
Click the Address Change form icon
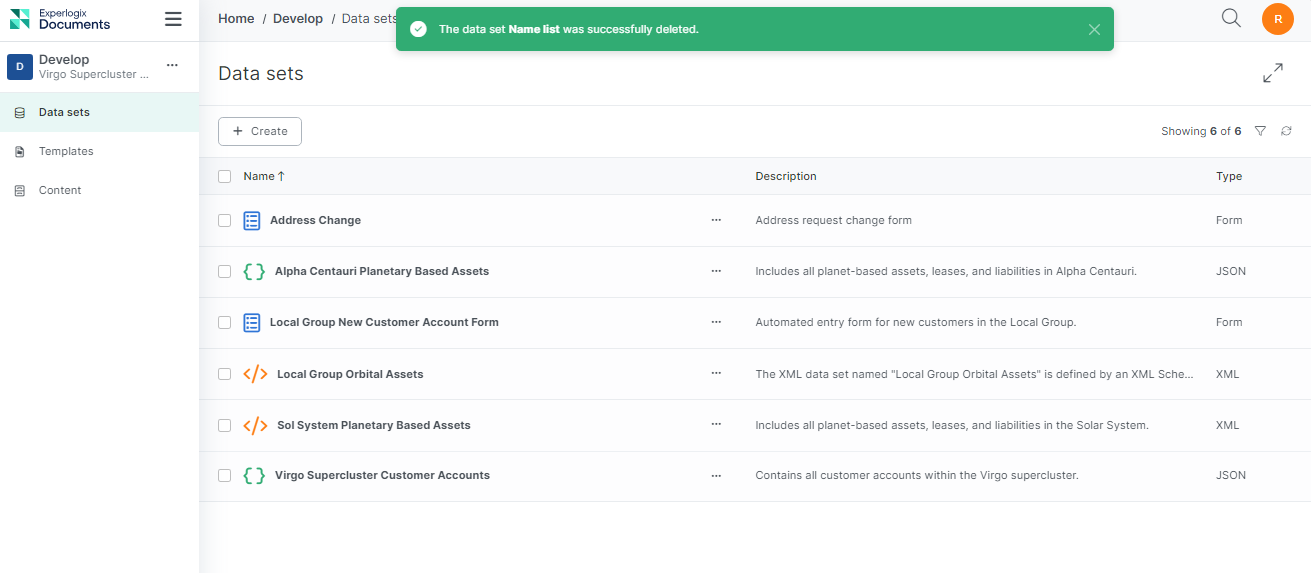[252, 220]
